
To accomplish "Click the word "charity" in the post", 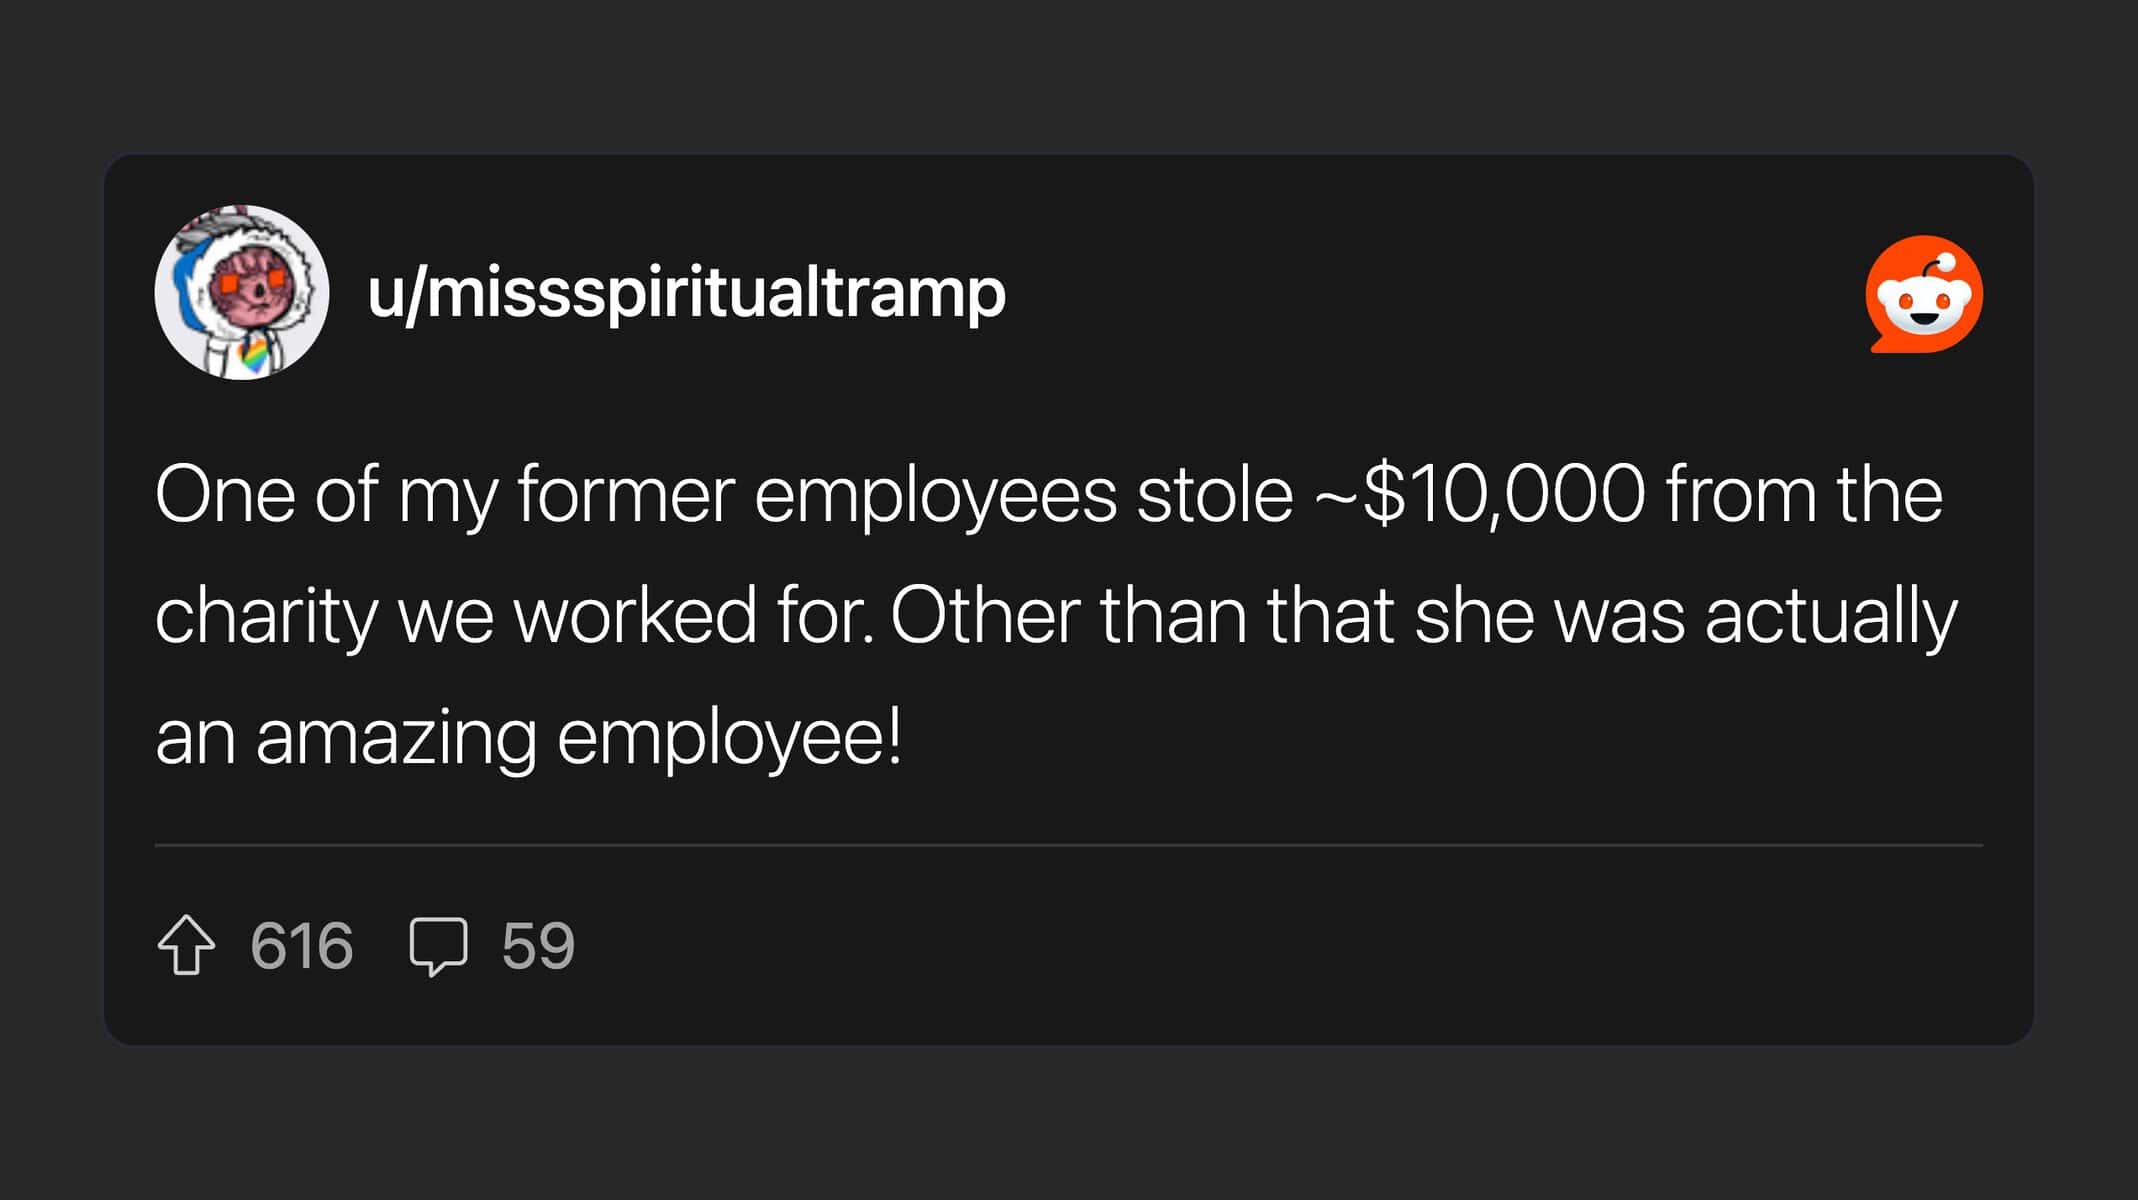I will [x=266, y=616].
